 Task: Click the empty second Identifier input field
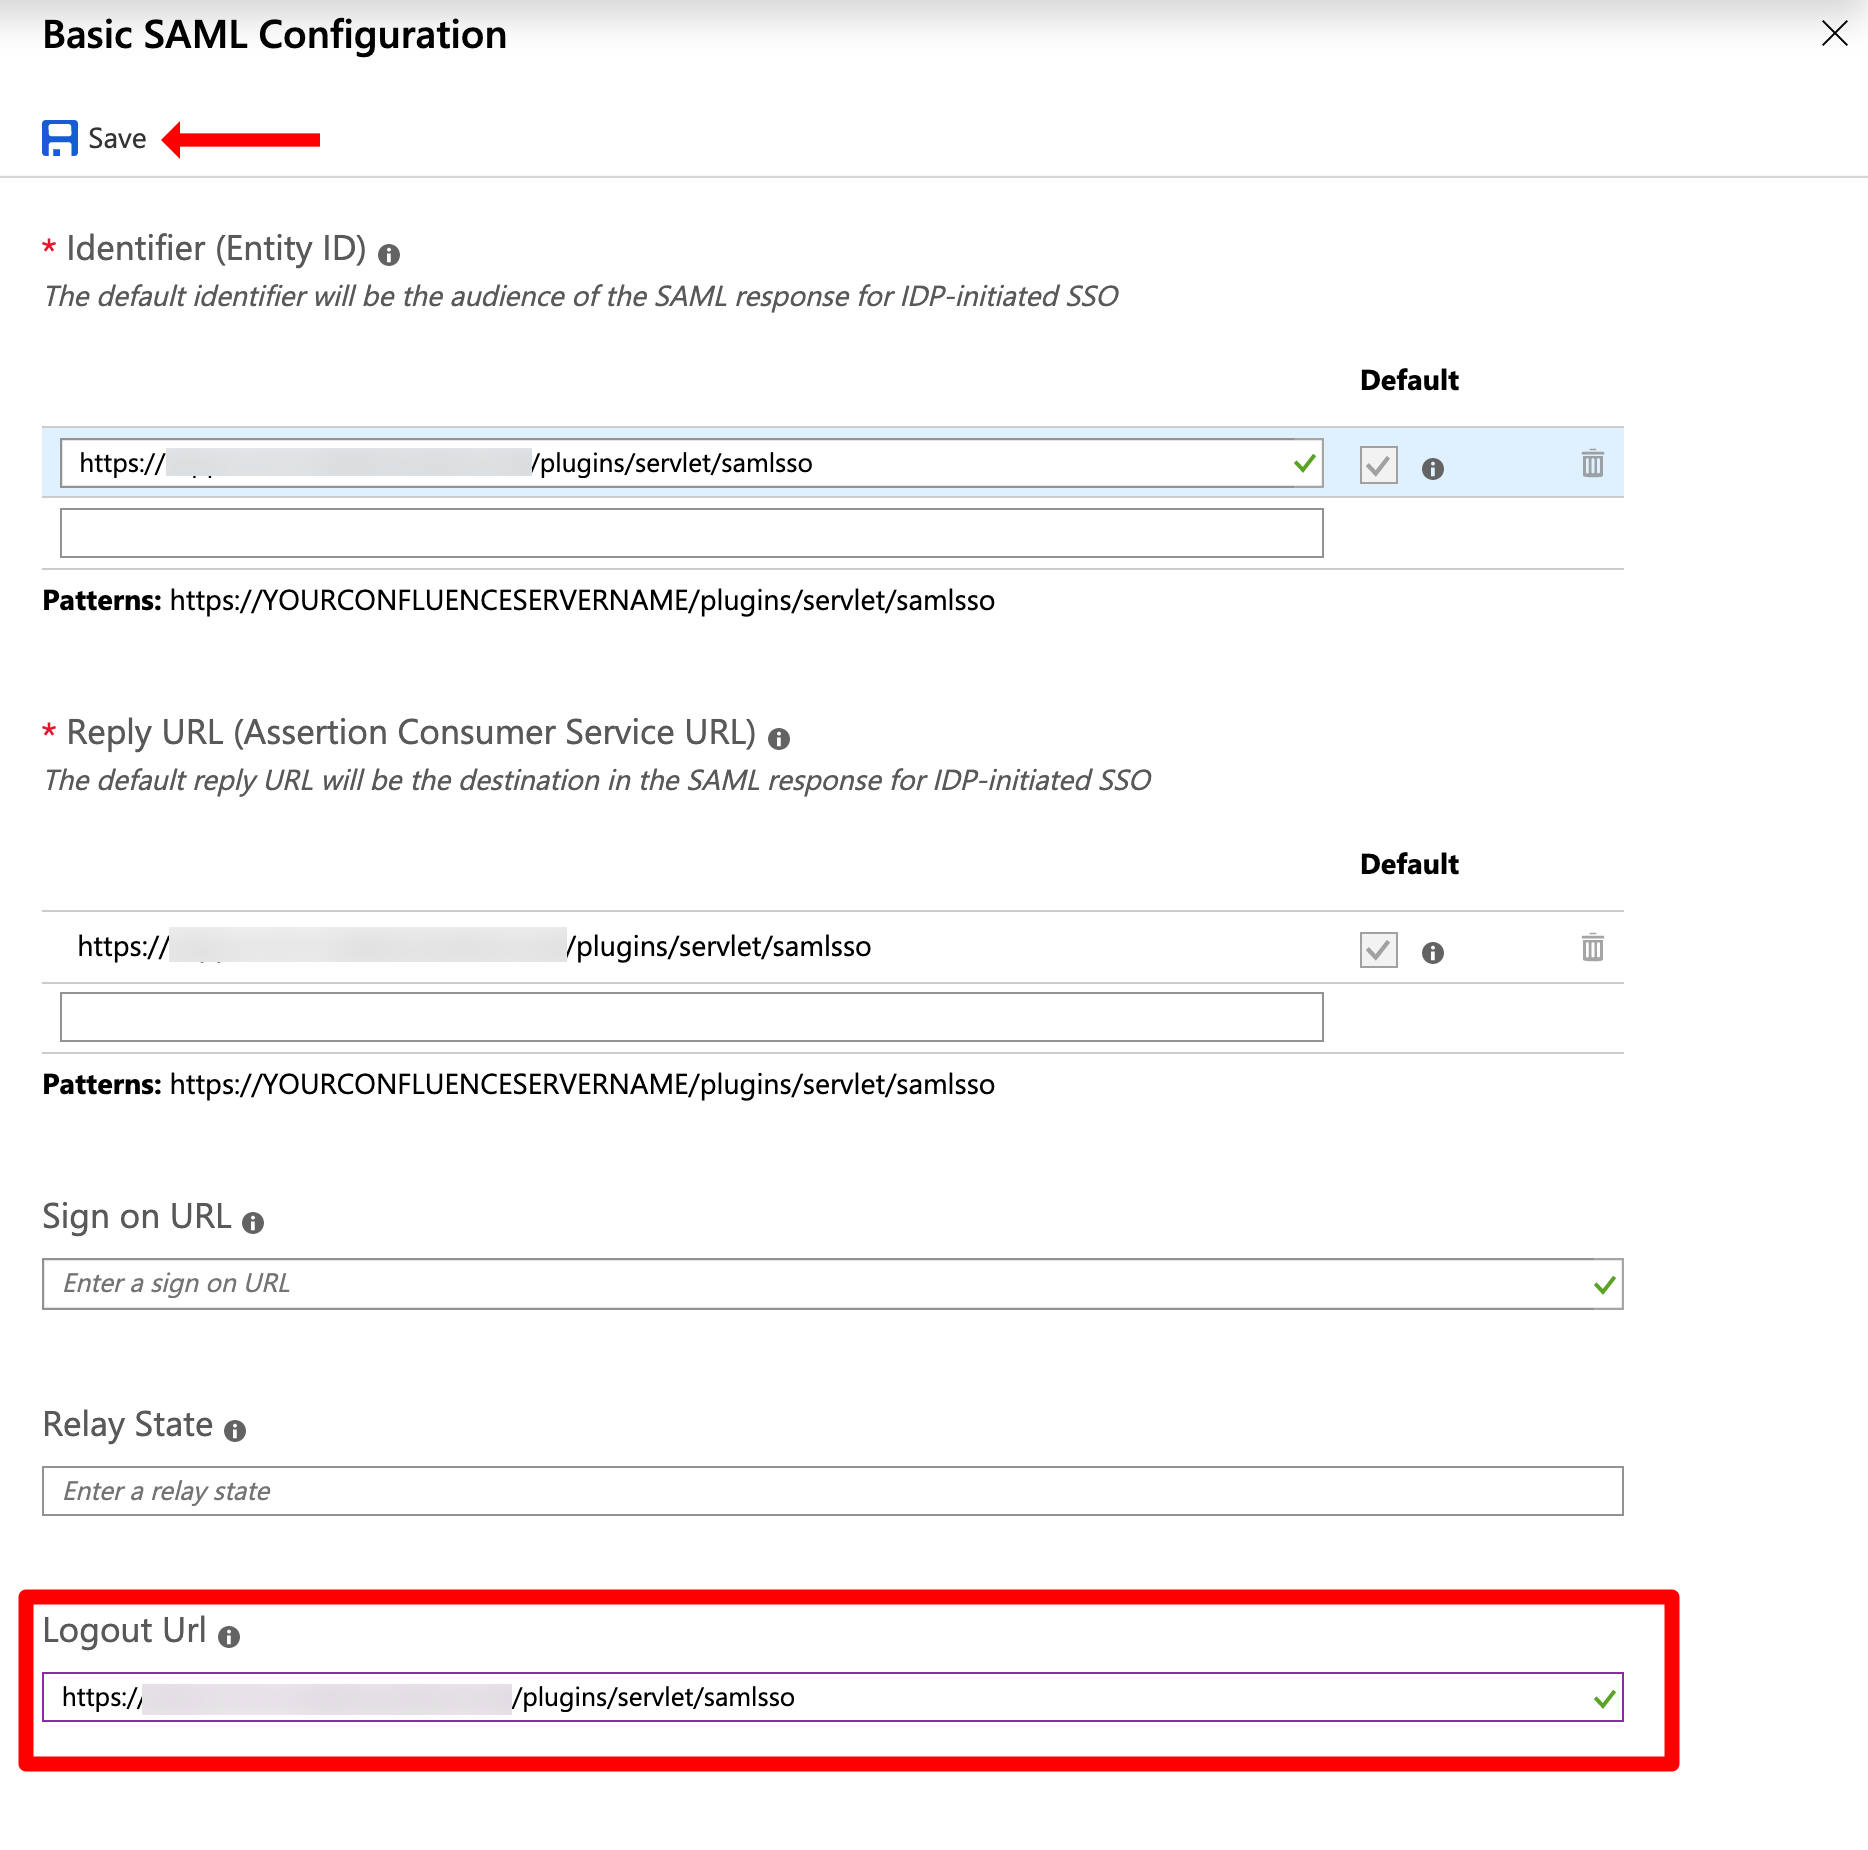(692, 533)
